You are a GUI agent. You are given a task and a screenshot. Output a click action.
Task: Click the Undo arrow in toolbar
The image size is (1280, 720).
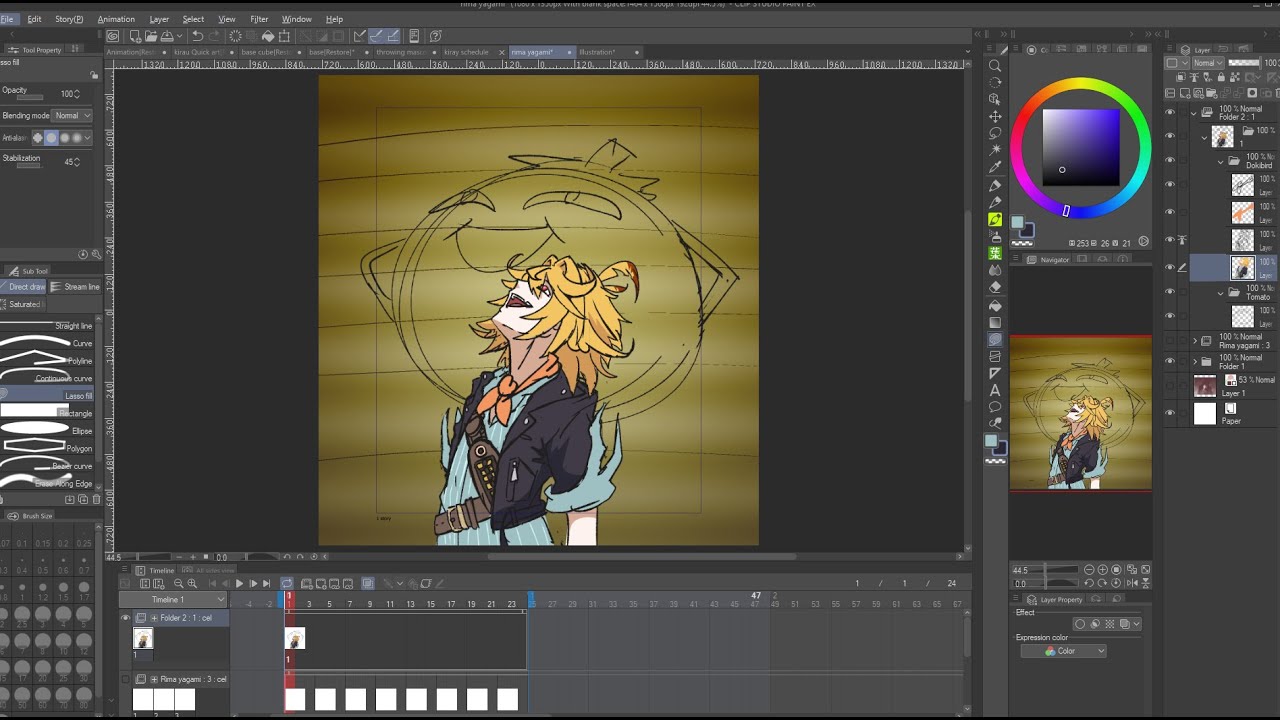click(197, 36)
